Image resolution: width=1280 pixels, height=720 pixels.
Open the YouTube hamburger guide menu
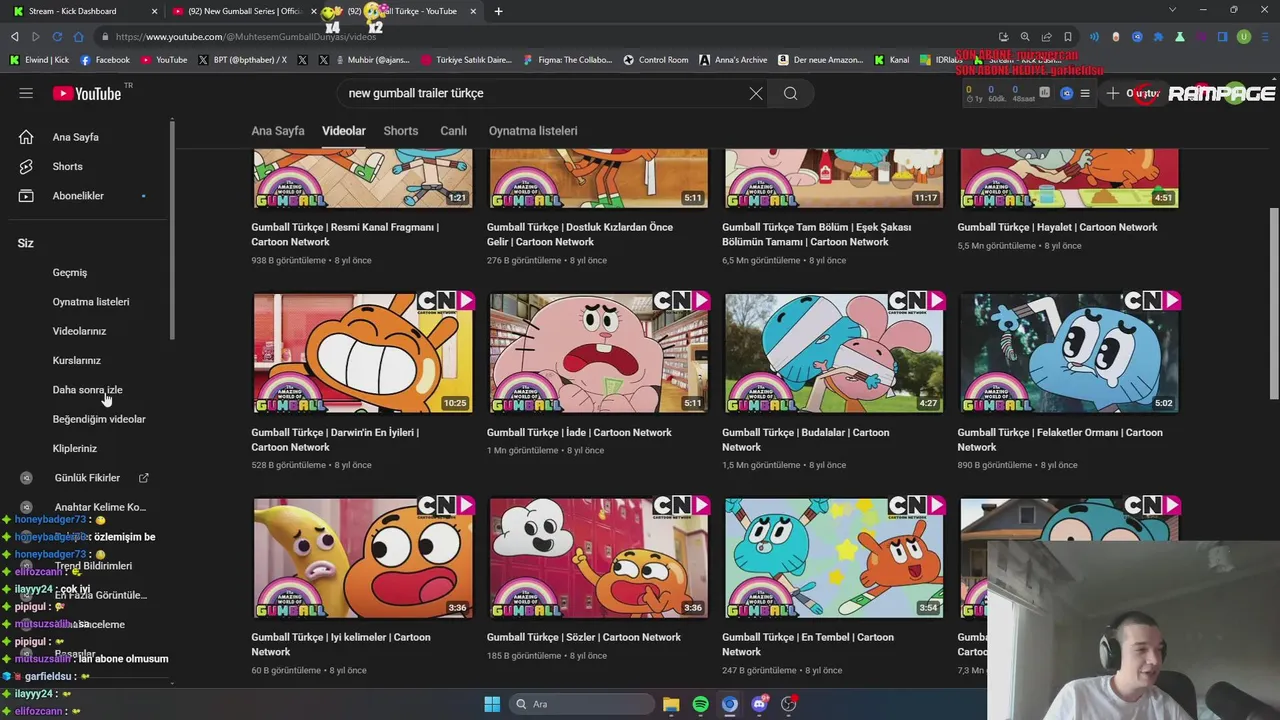point(26,93)
